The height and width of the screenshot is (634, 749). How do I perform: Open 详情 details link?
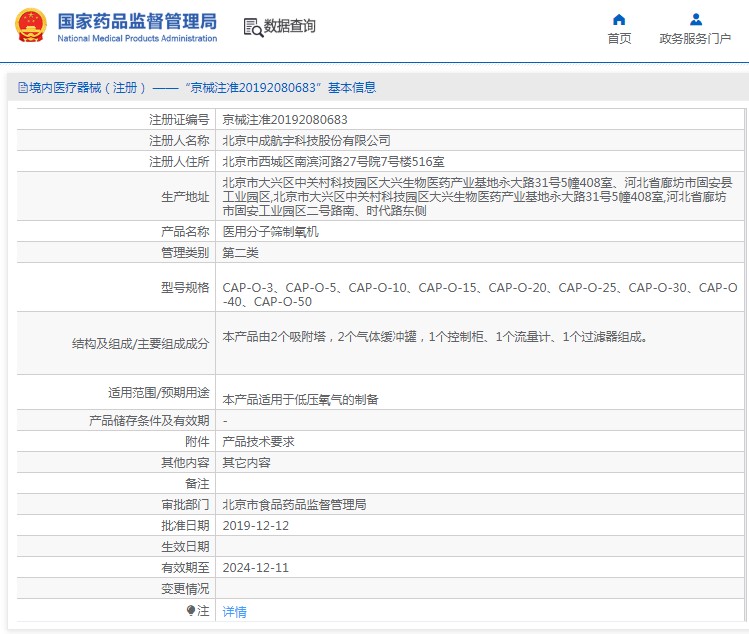point(235,612)
